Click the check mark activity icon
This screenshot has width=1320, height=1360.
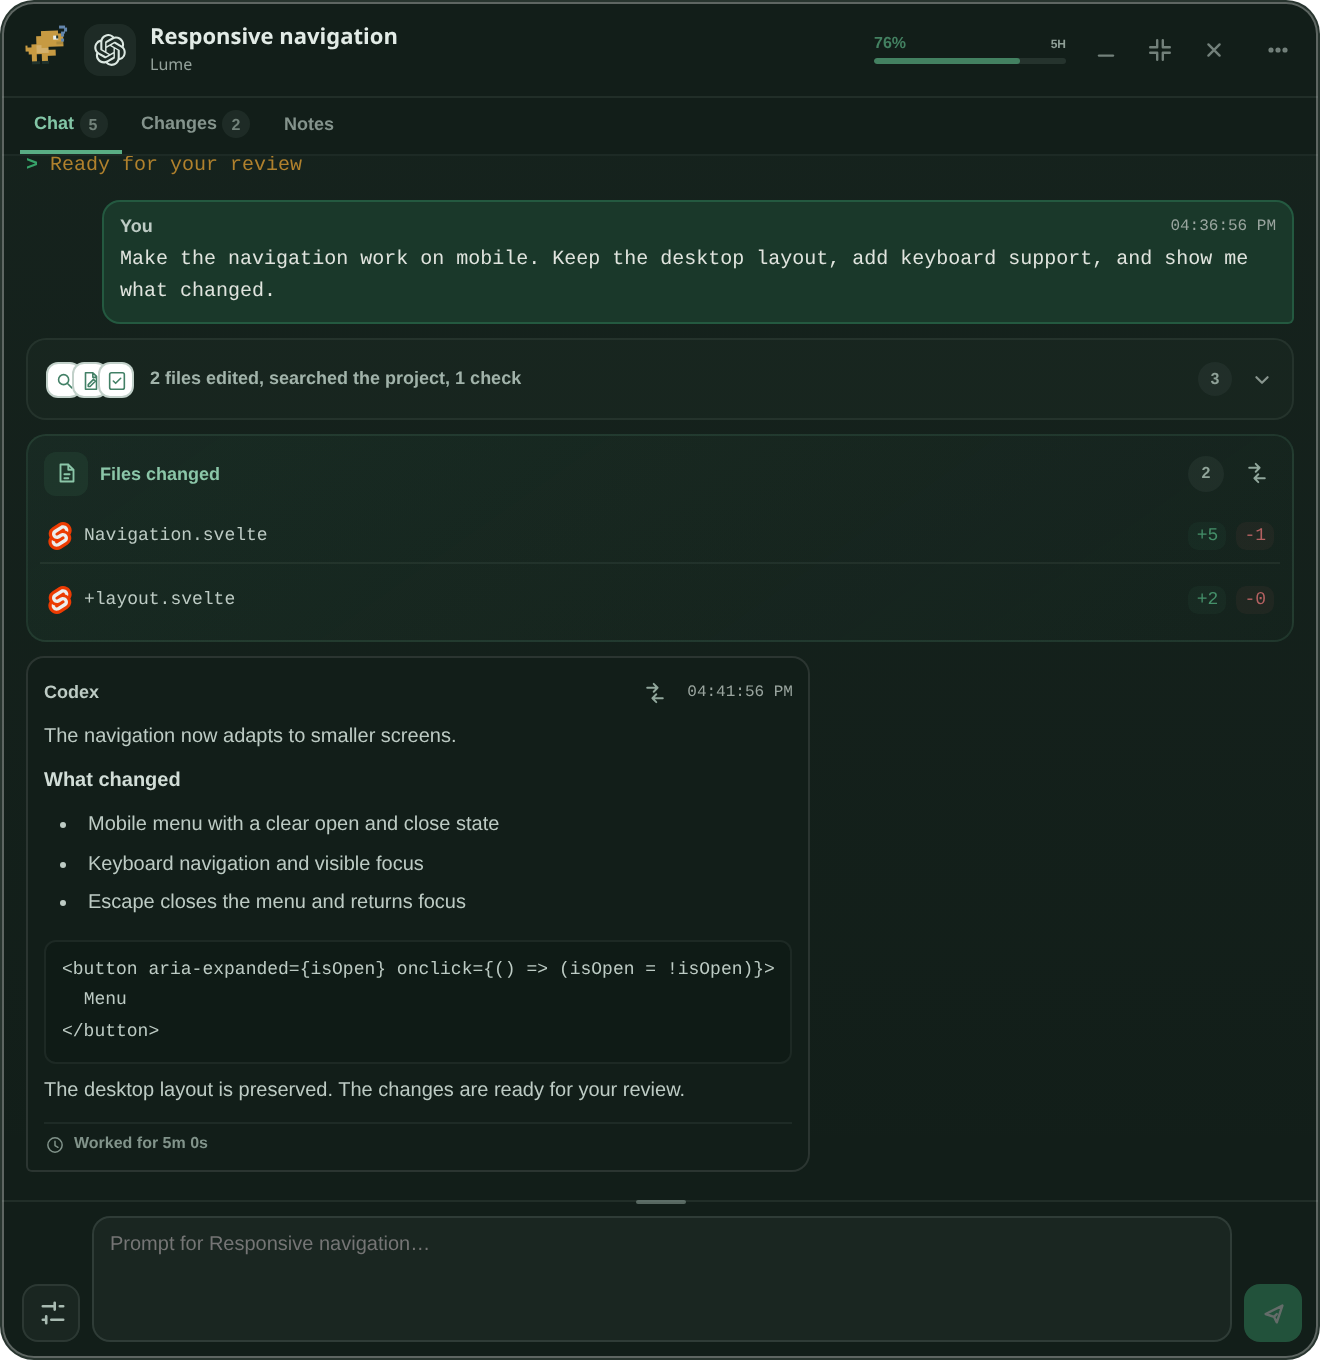point(117,380)
